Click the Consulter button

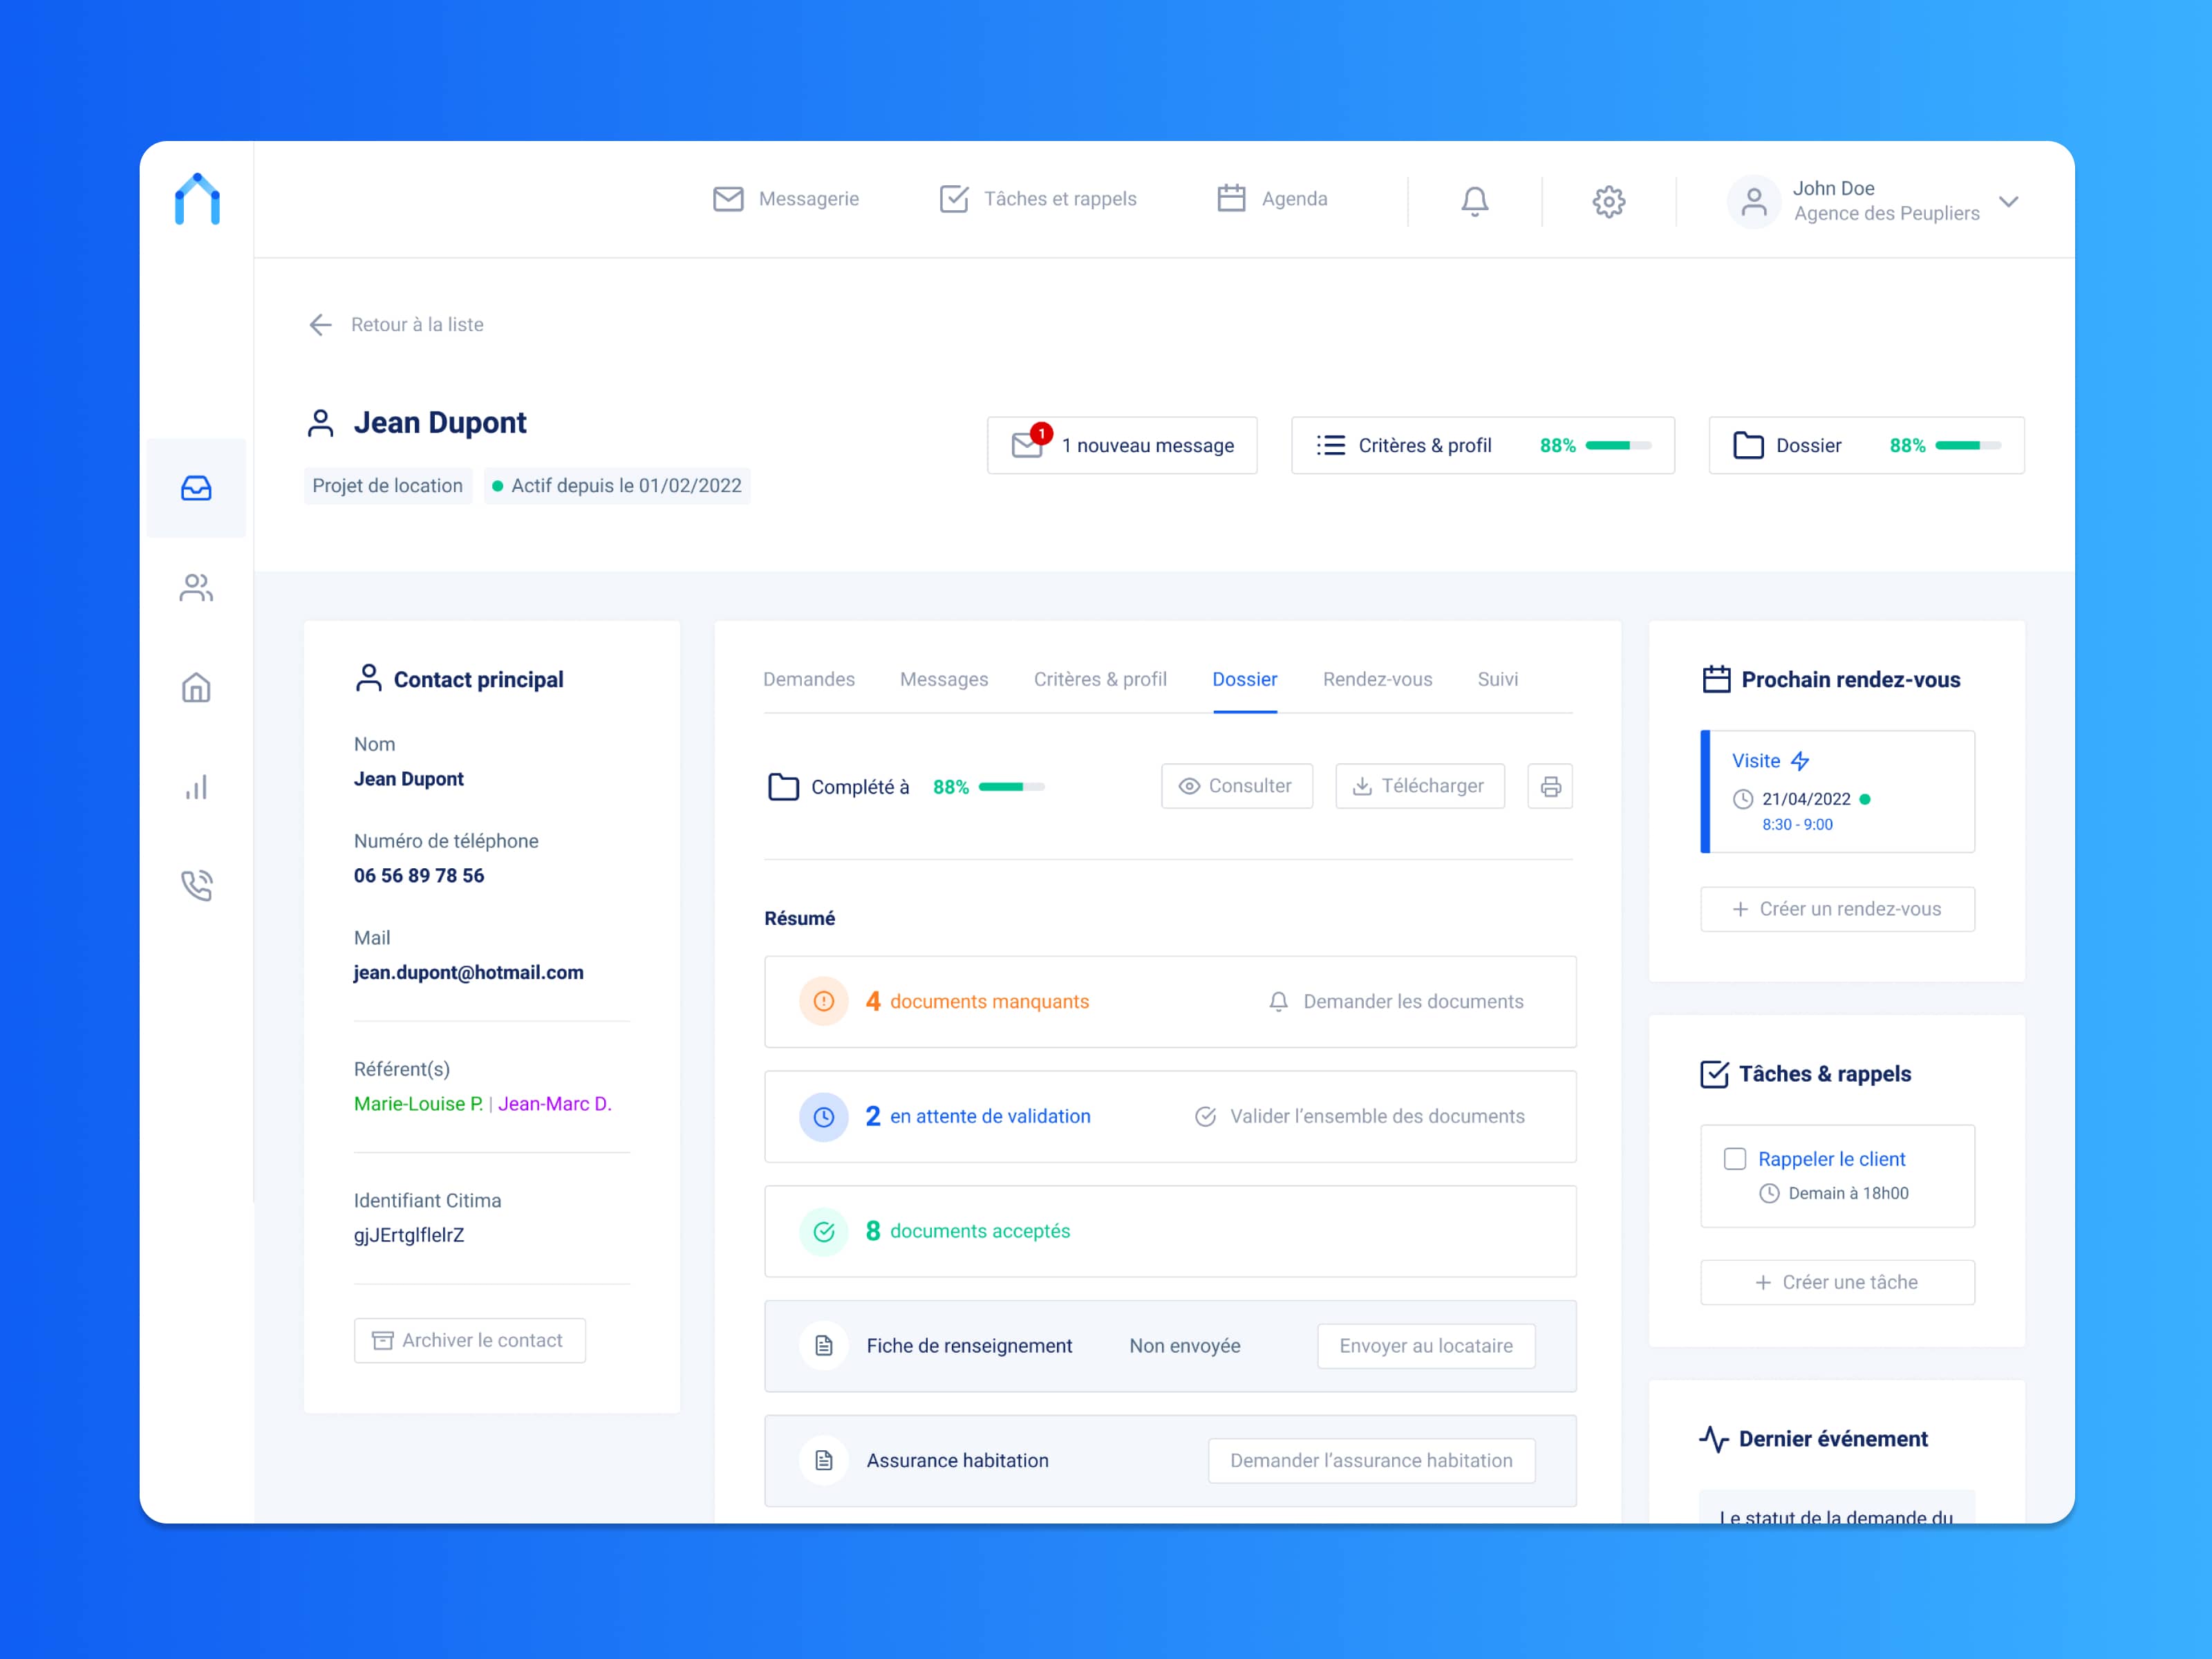(x=1237, y=786)
